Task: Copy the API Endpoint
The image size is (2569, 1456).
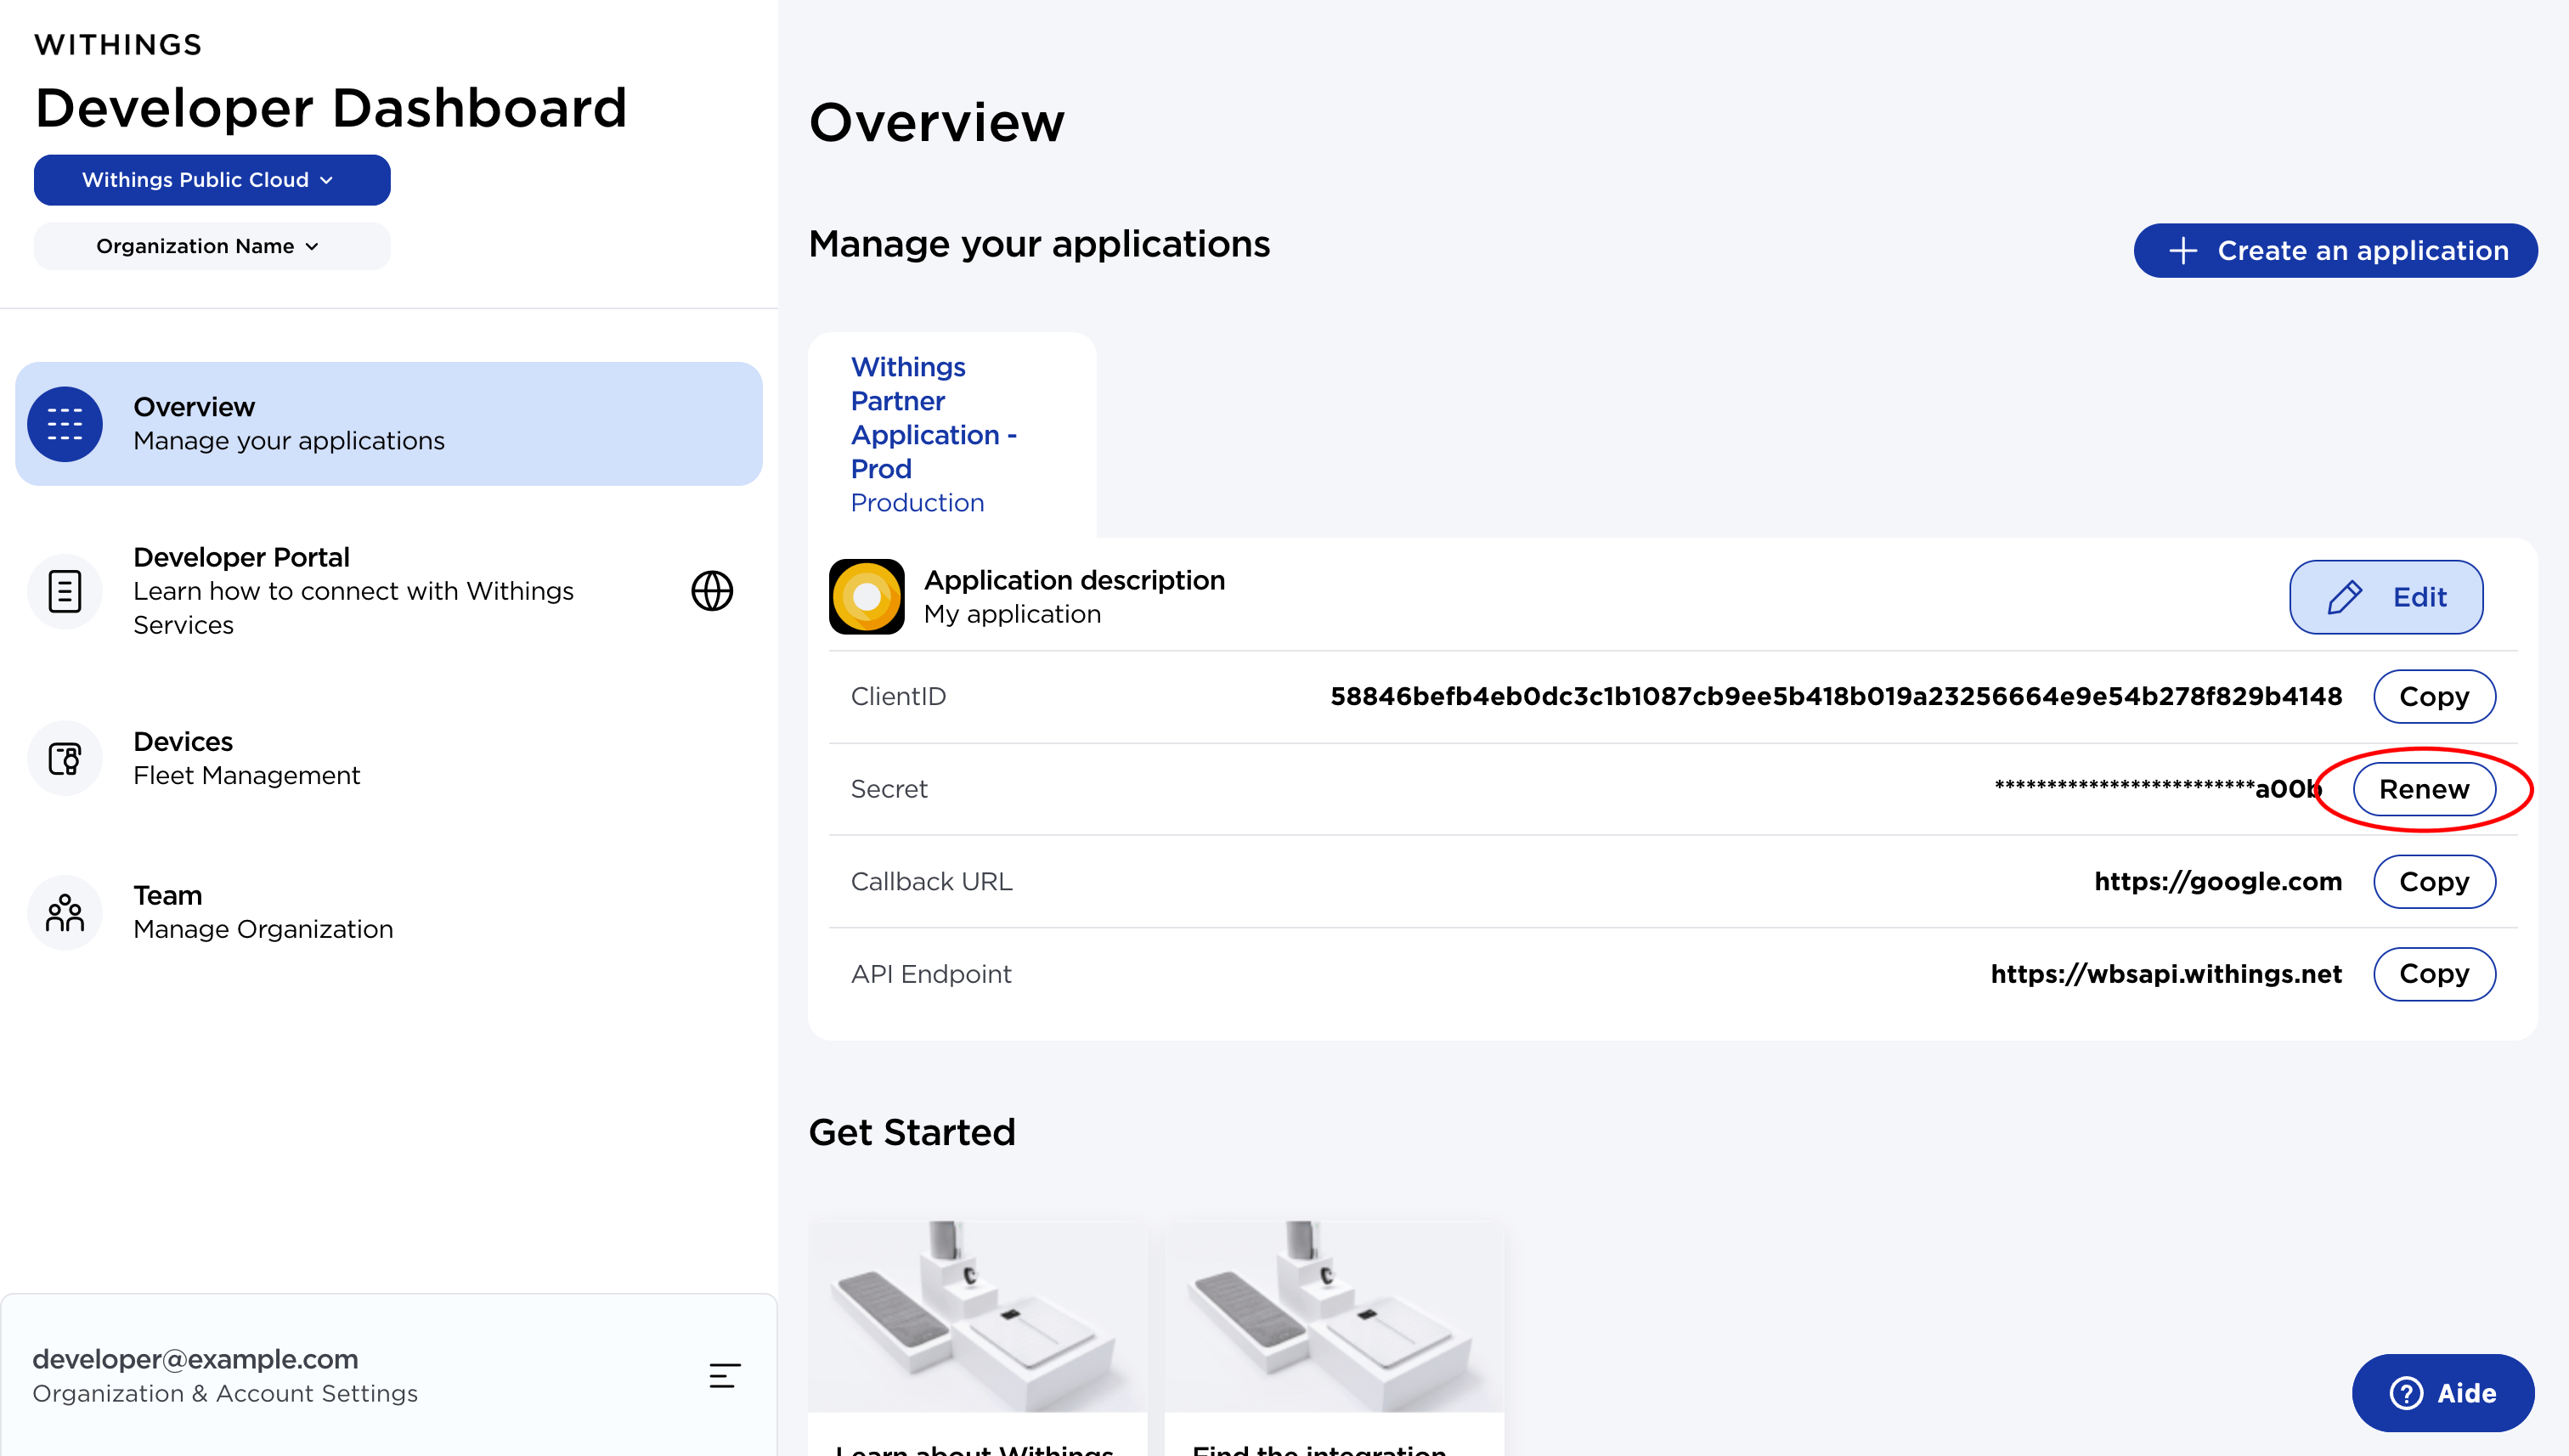Action: pyautogui.click(x=2434, y=974)
